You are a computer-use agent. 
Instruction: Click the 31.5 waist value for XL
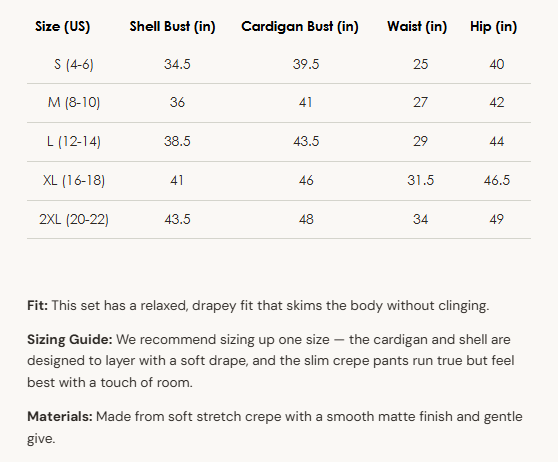(421, 180)
